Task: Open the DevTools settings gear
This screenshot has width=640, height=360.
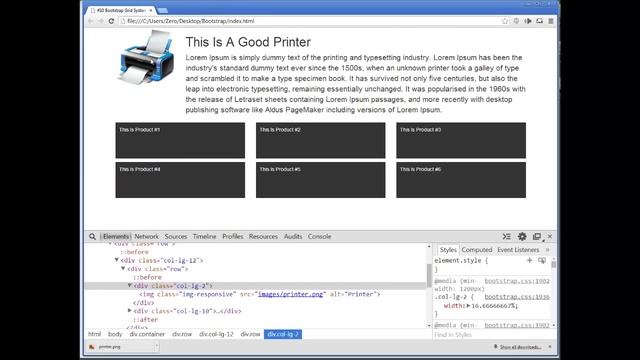Action: (522, 236)
